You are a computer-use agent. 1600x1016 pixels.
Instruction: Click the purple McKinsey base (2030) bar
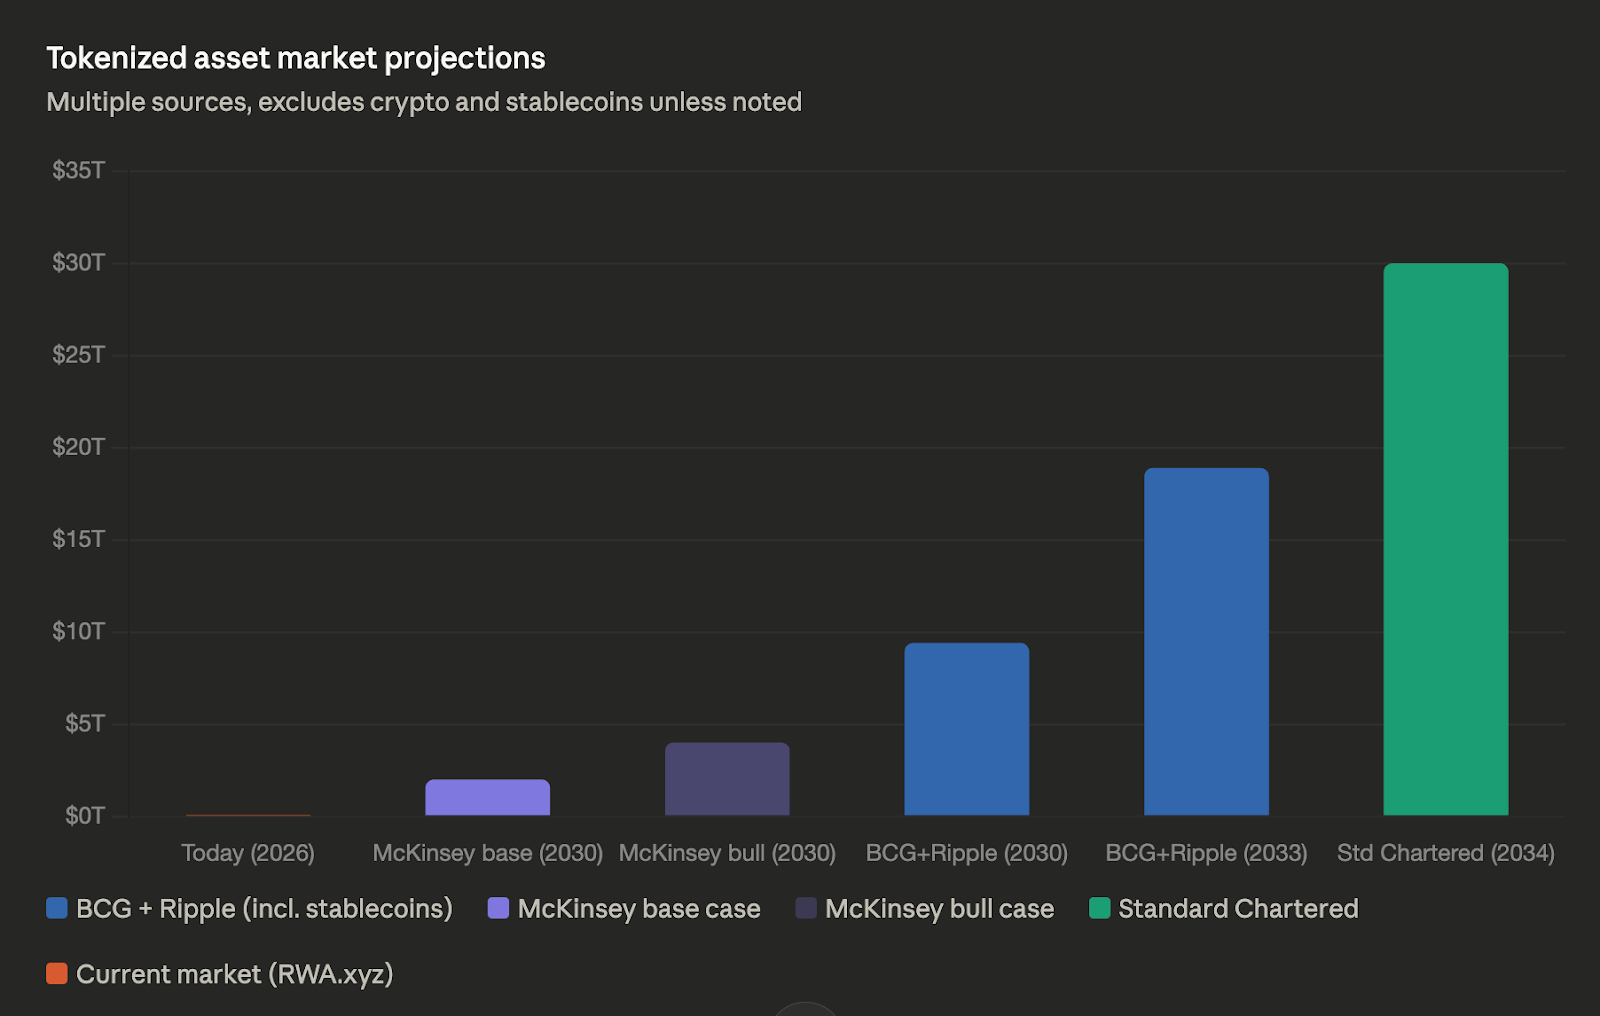pos(487,798)
